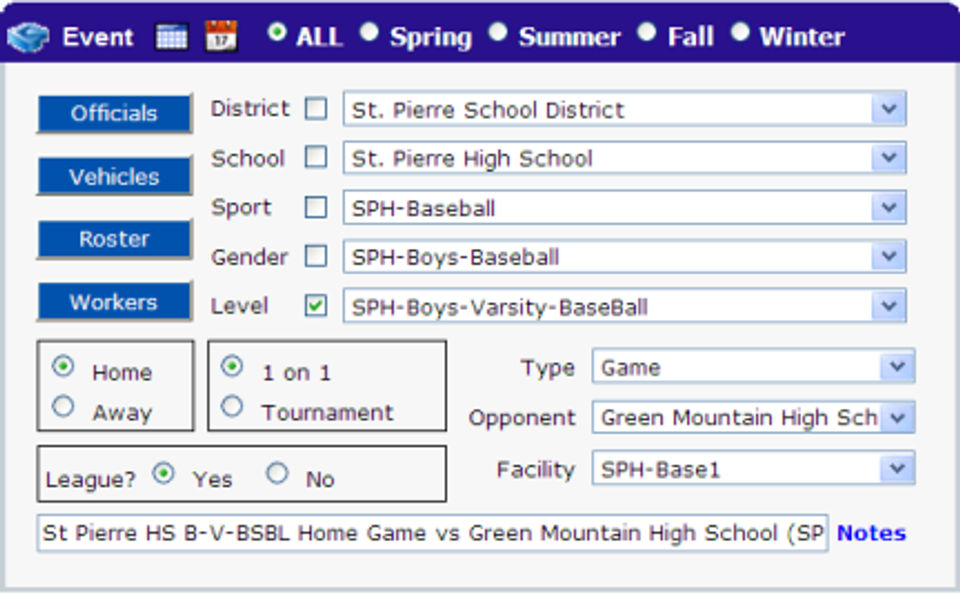Click the Officials button

[x=114, y=113]
